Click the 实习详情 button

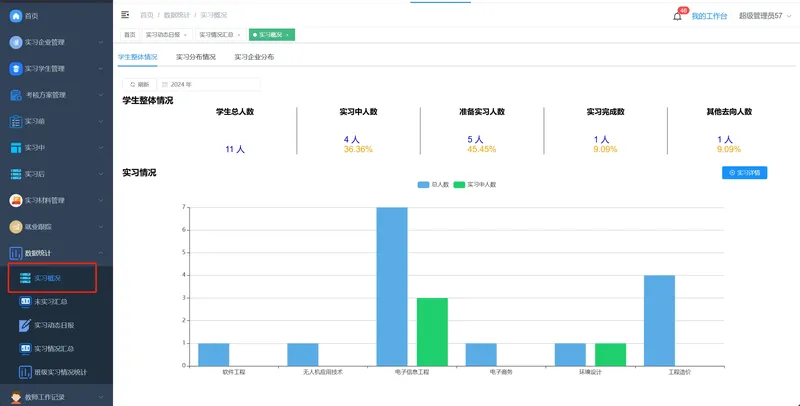pos(744,173)
